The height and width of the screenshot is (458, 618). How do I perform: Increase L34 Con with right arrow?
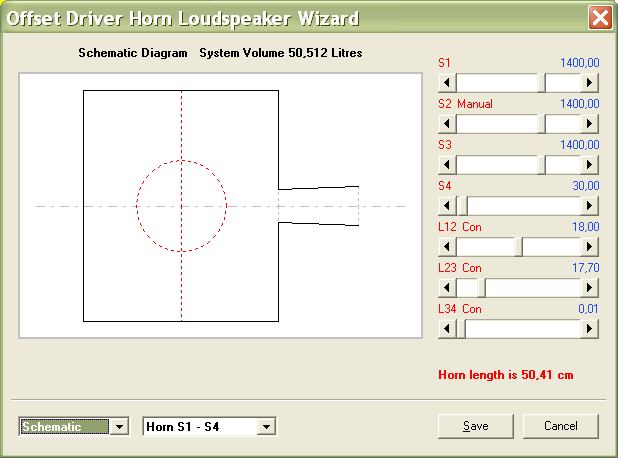click(x=590, y=329)
